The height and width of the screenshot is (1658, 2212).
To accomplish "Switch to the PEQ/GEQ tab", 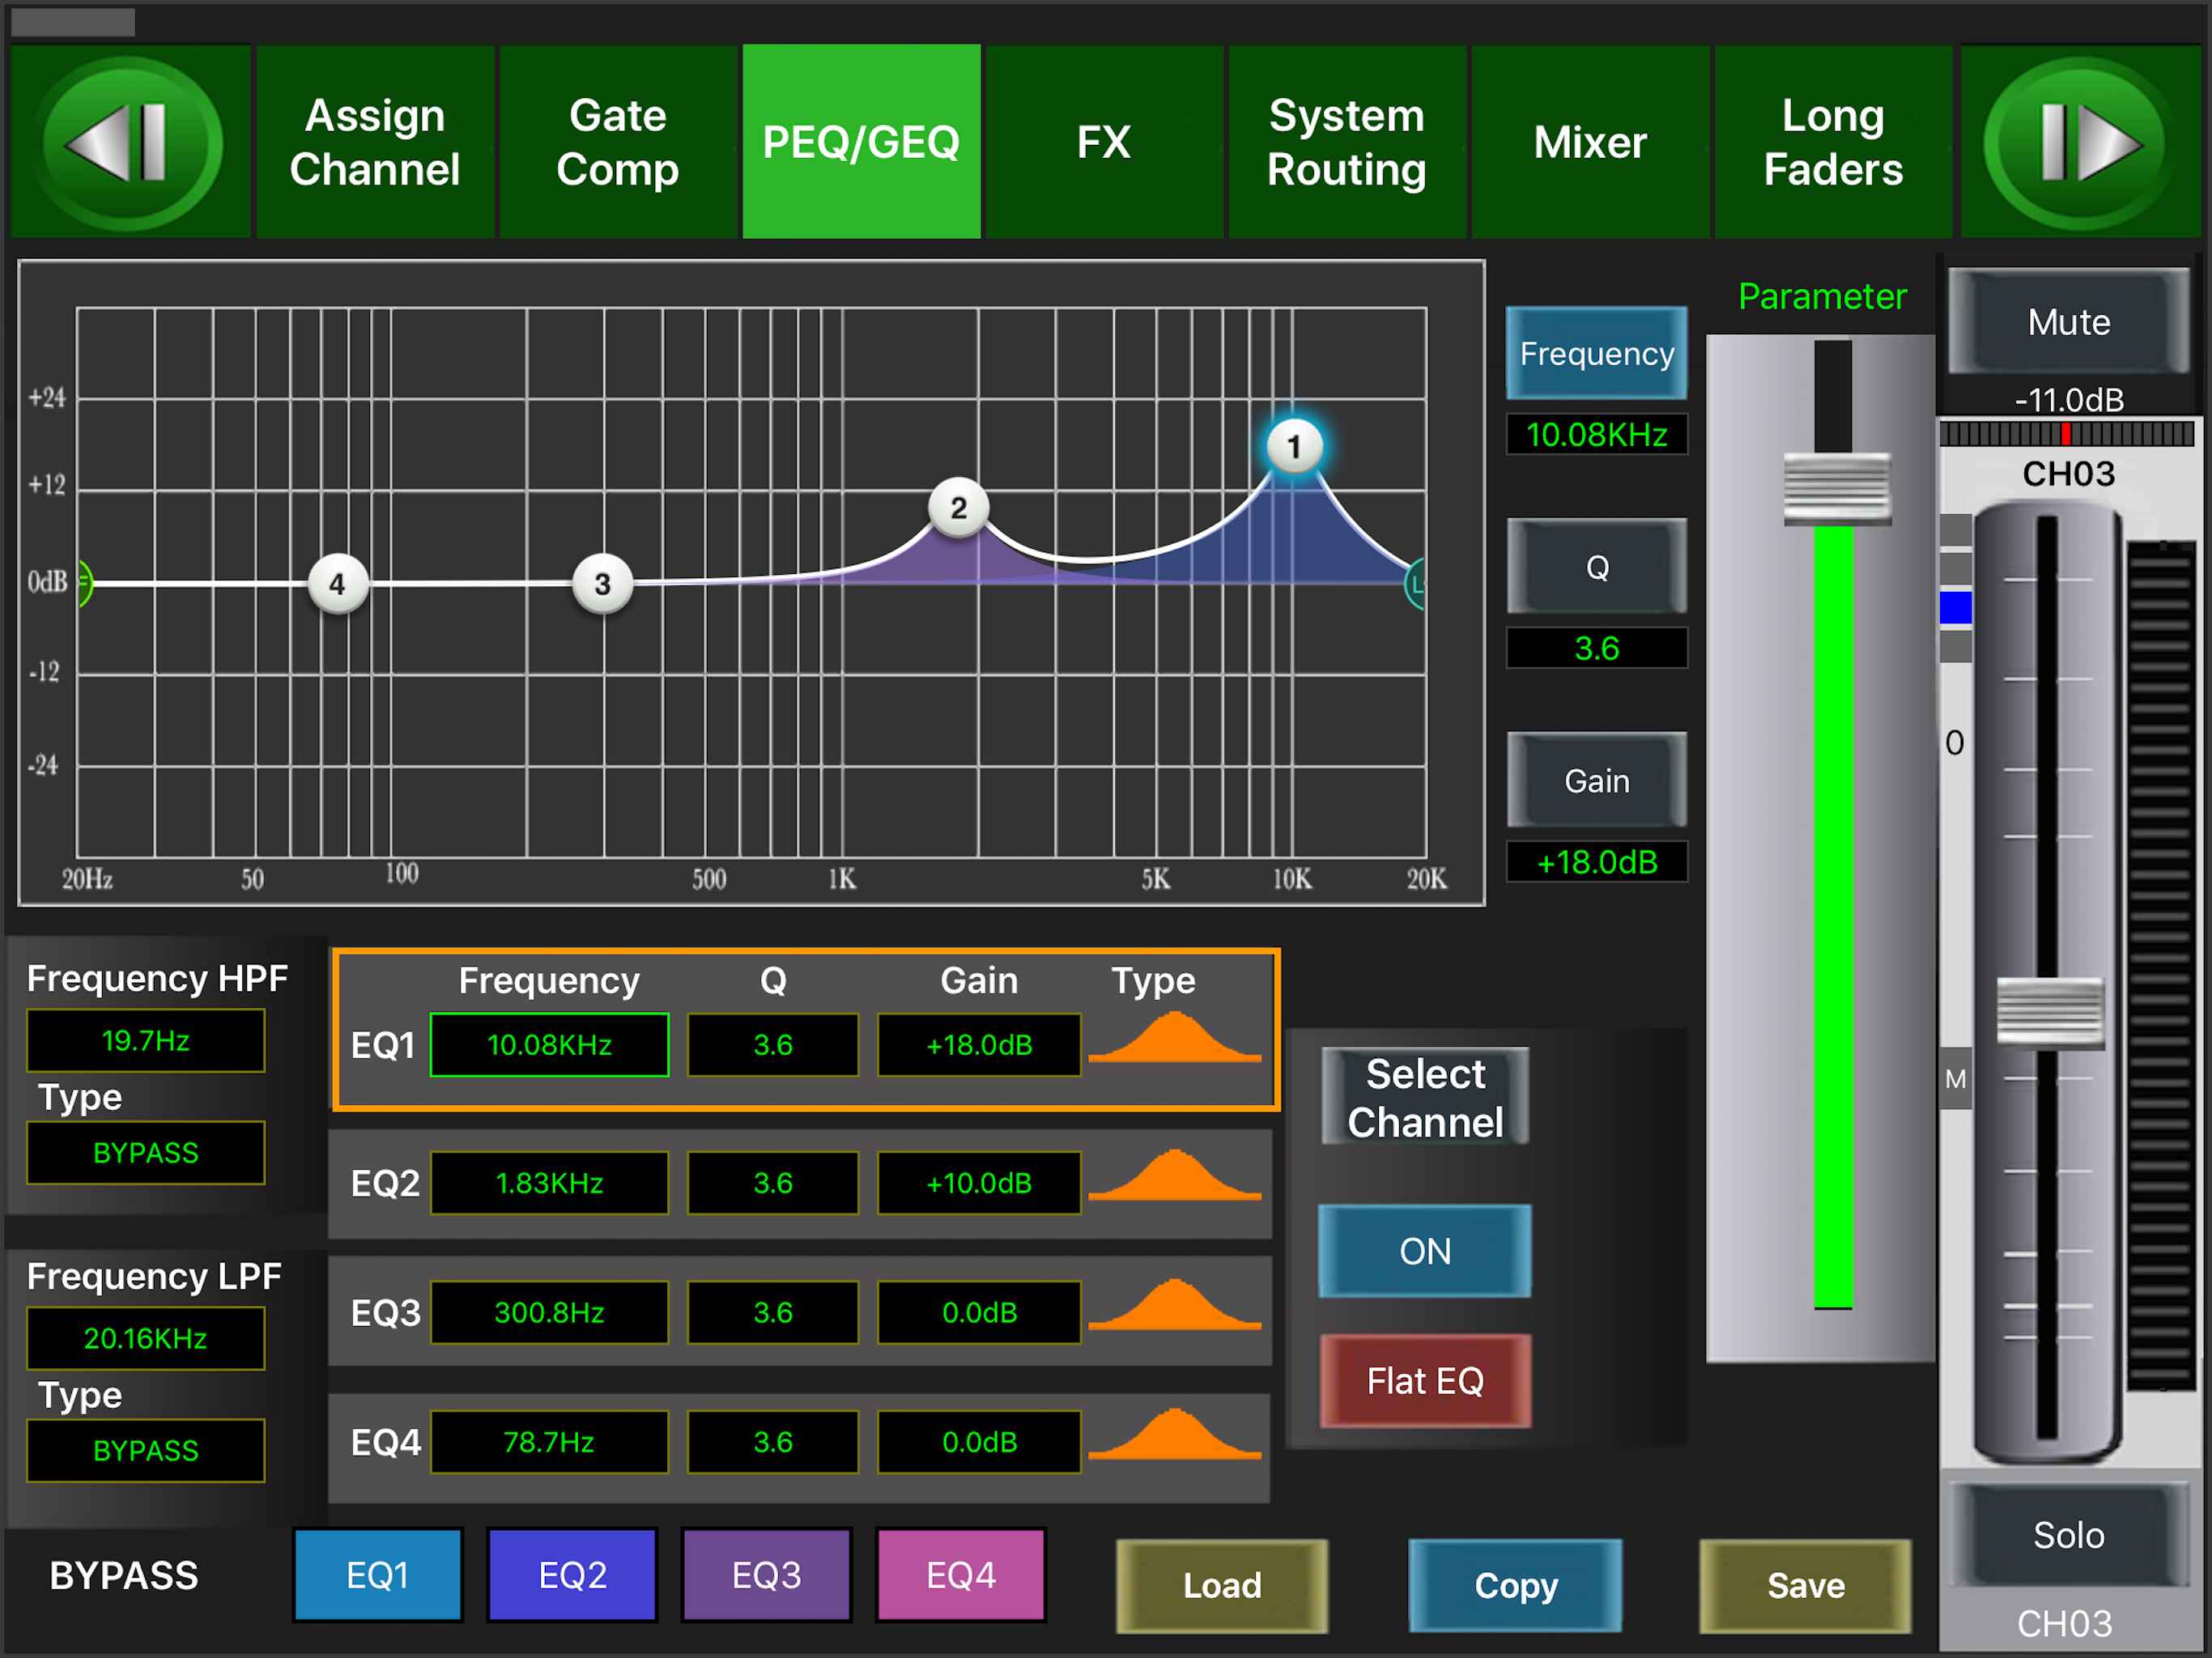I will 861,142.
